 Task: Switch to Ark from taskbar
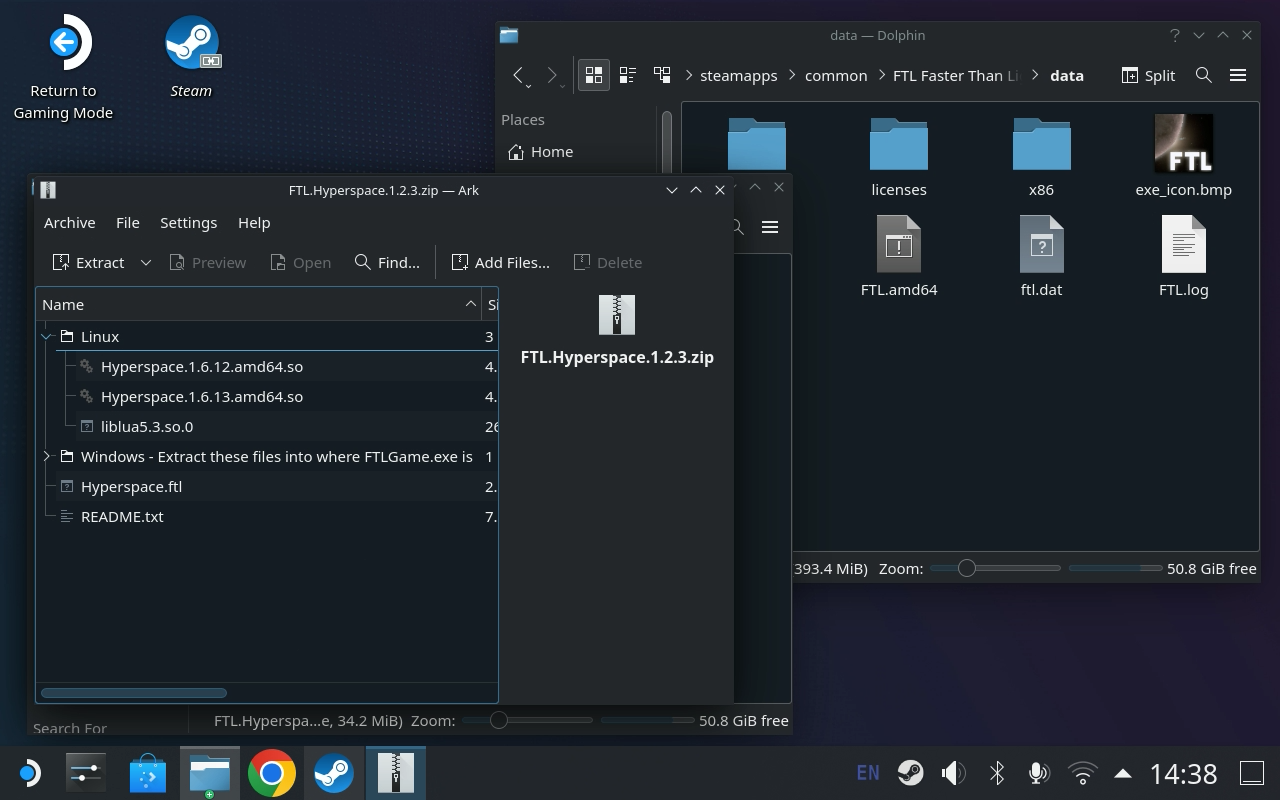click(396, 773)
